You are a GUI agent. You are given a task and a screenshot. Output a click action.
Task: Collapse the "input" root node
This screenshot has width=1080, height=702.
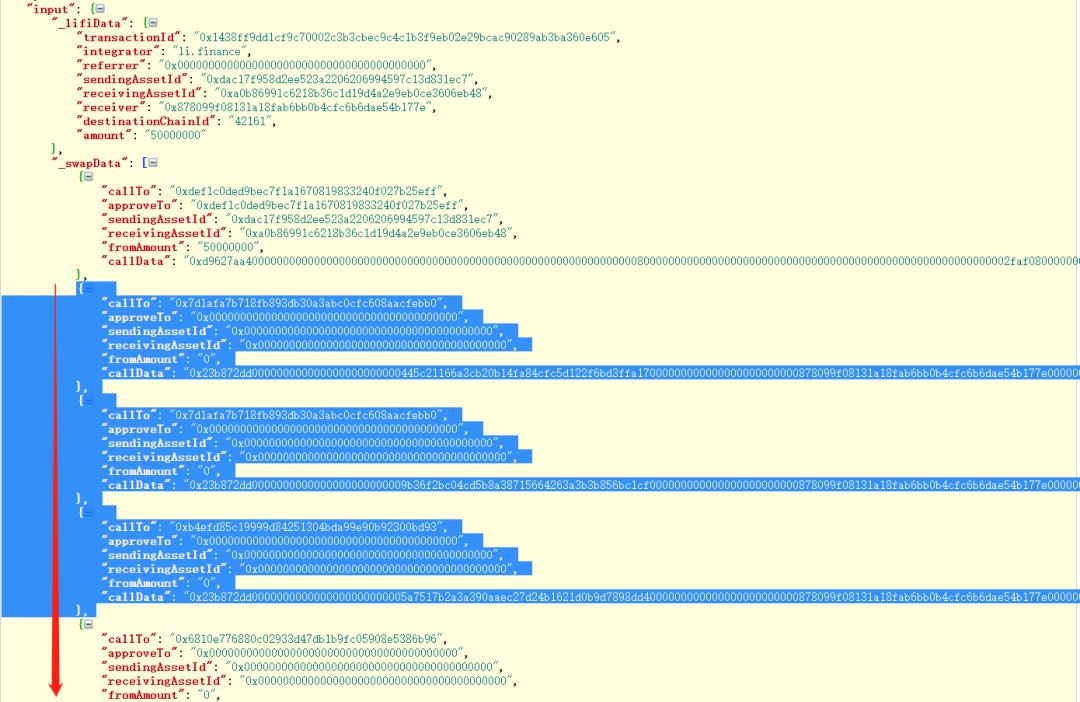(x=99, y=9)
